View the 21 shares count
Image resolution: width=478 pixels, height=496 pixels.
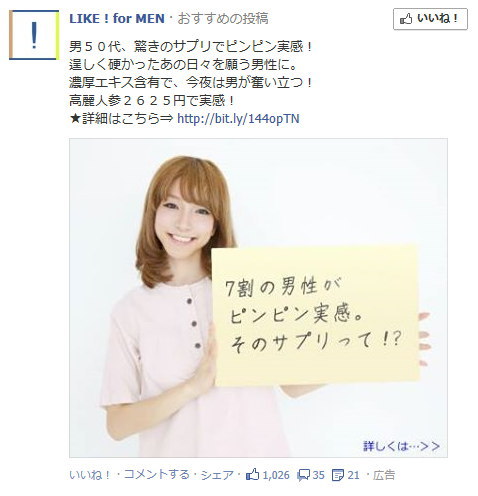click(354, 475)
